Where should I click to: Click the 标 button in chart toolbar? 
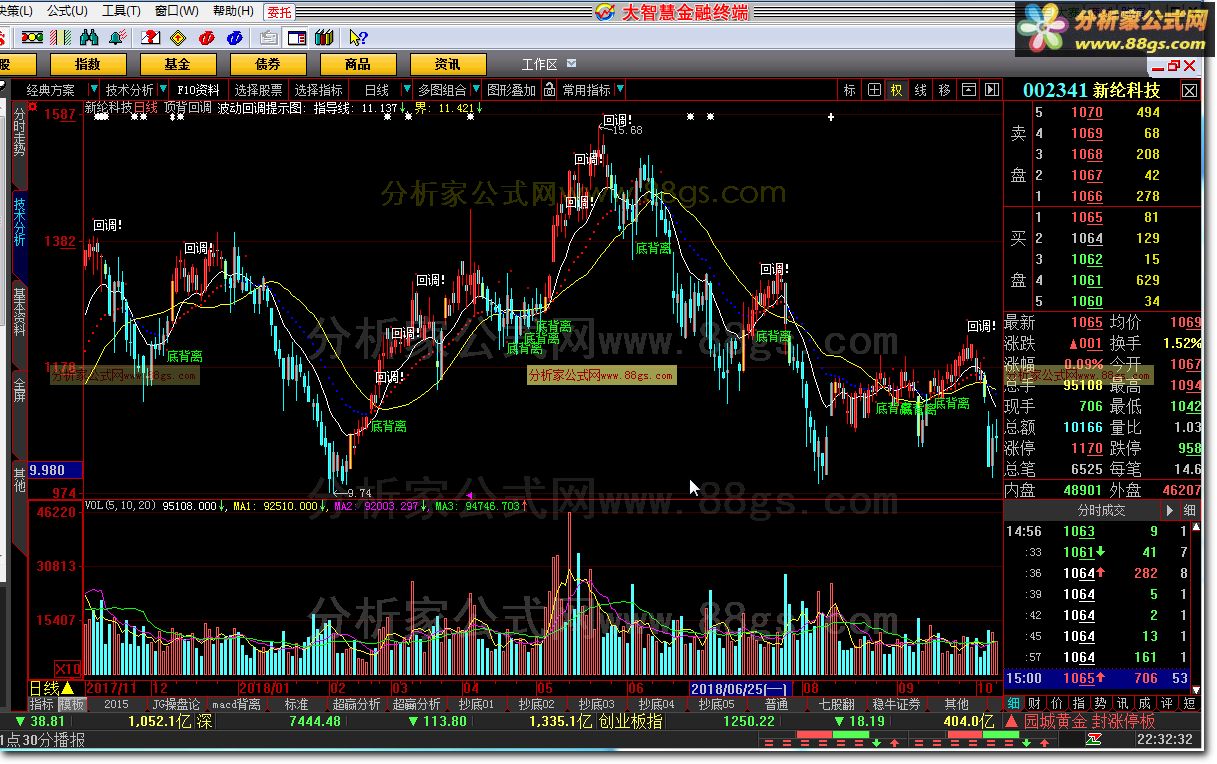tap(850, 90)
